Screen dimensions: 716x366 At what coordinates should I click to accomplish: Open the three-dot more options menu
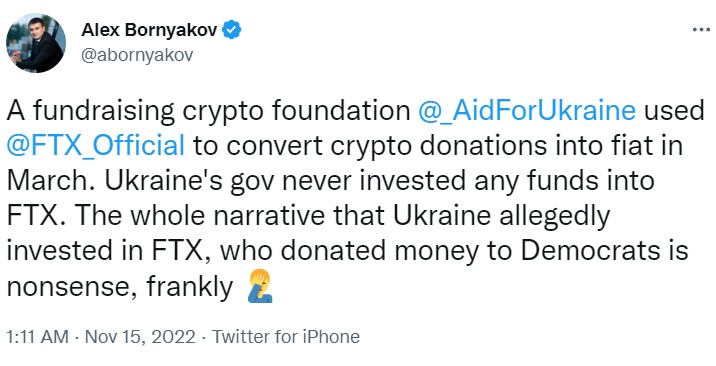point(700,30)
